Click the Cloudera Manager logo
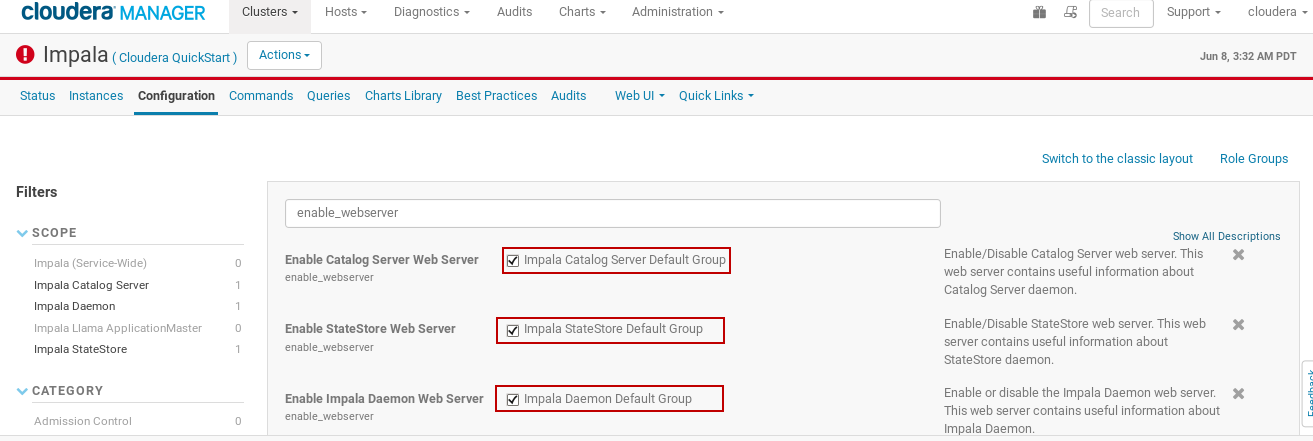Screen dimensions: 1313x441 point(112,12)
